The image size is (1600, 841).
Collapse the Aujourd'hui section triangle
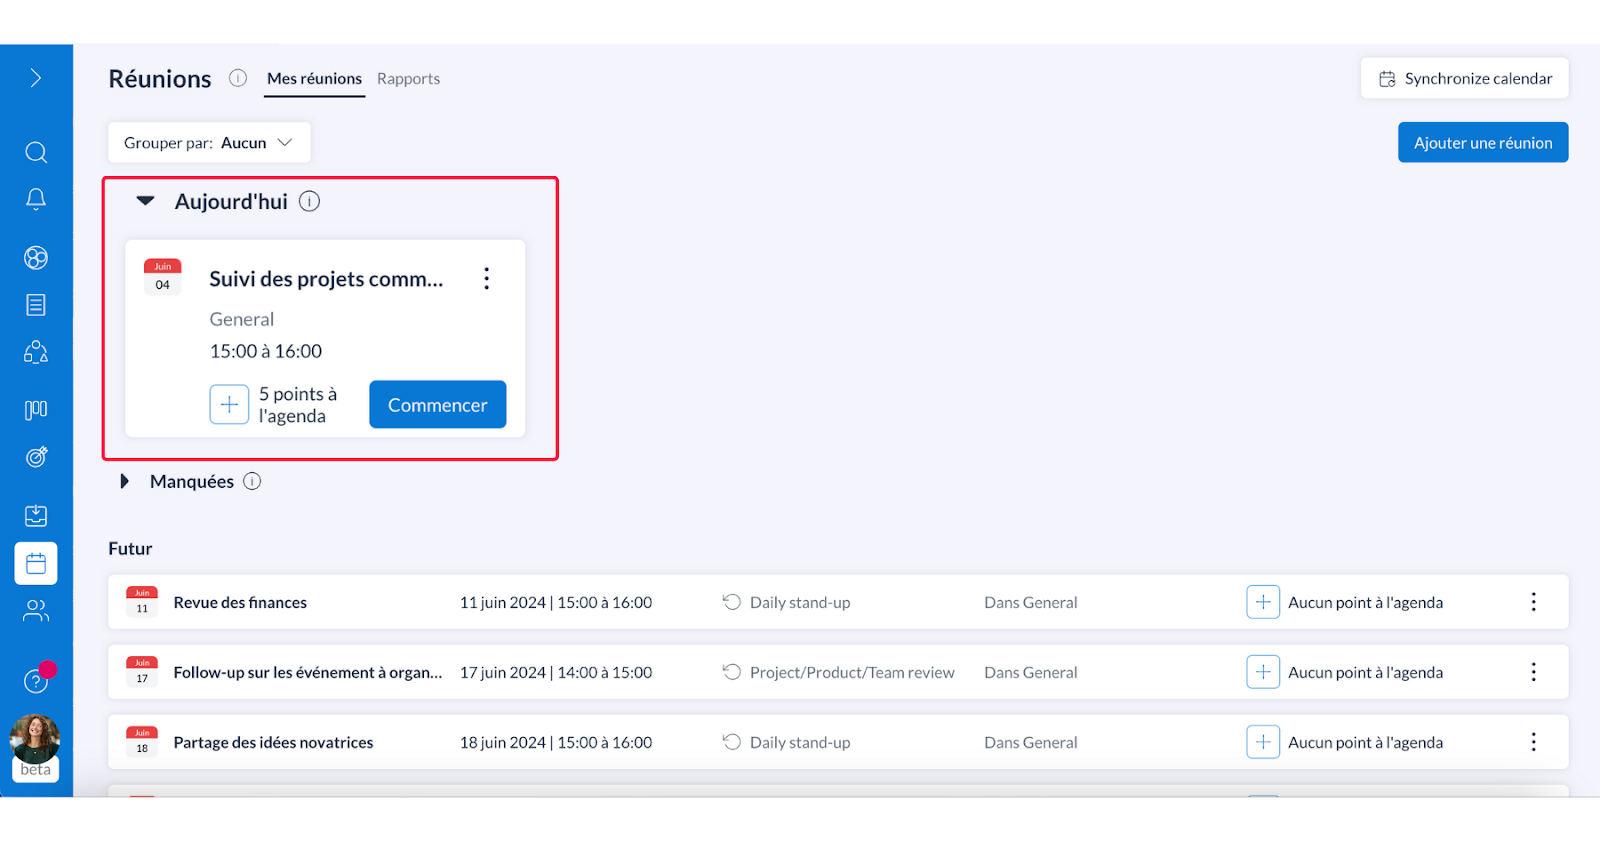click(x=146, y=201)
